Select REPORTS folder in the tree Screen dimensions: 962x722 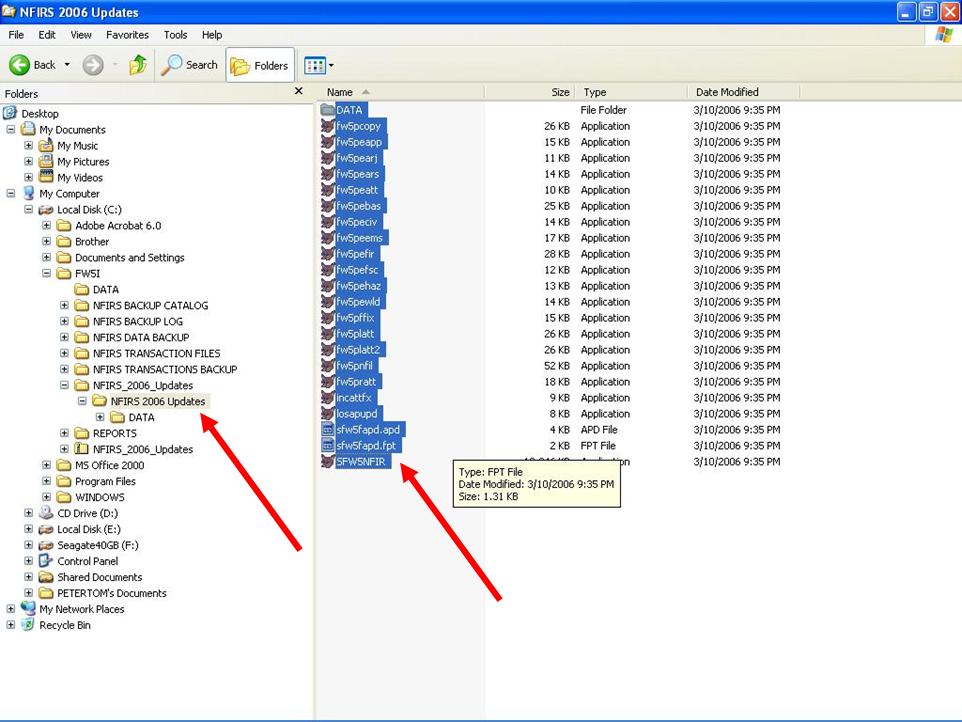(114, 434)
